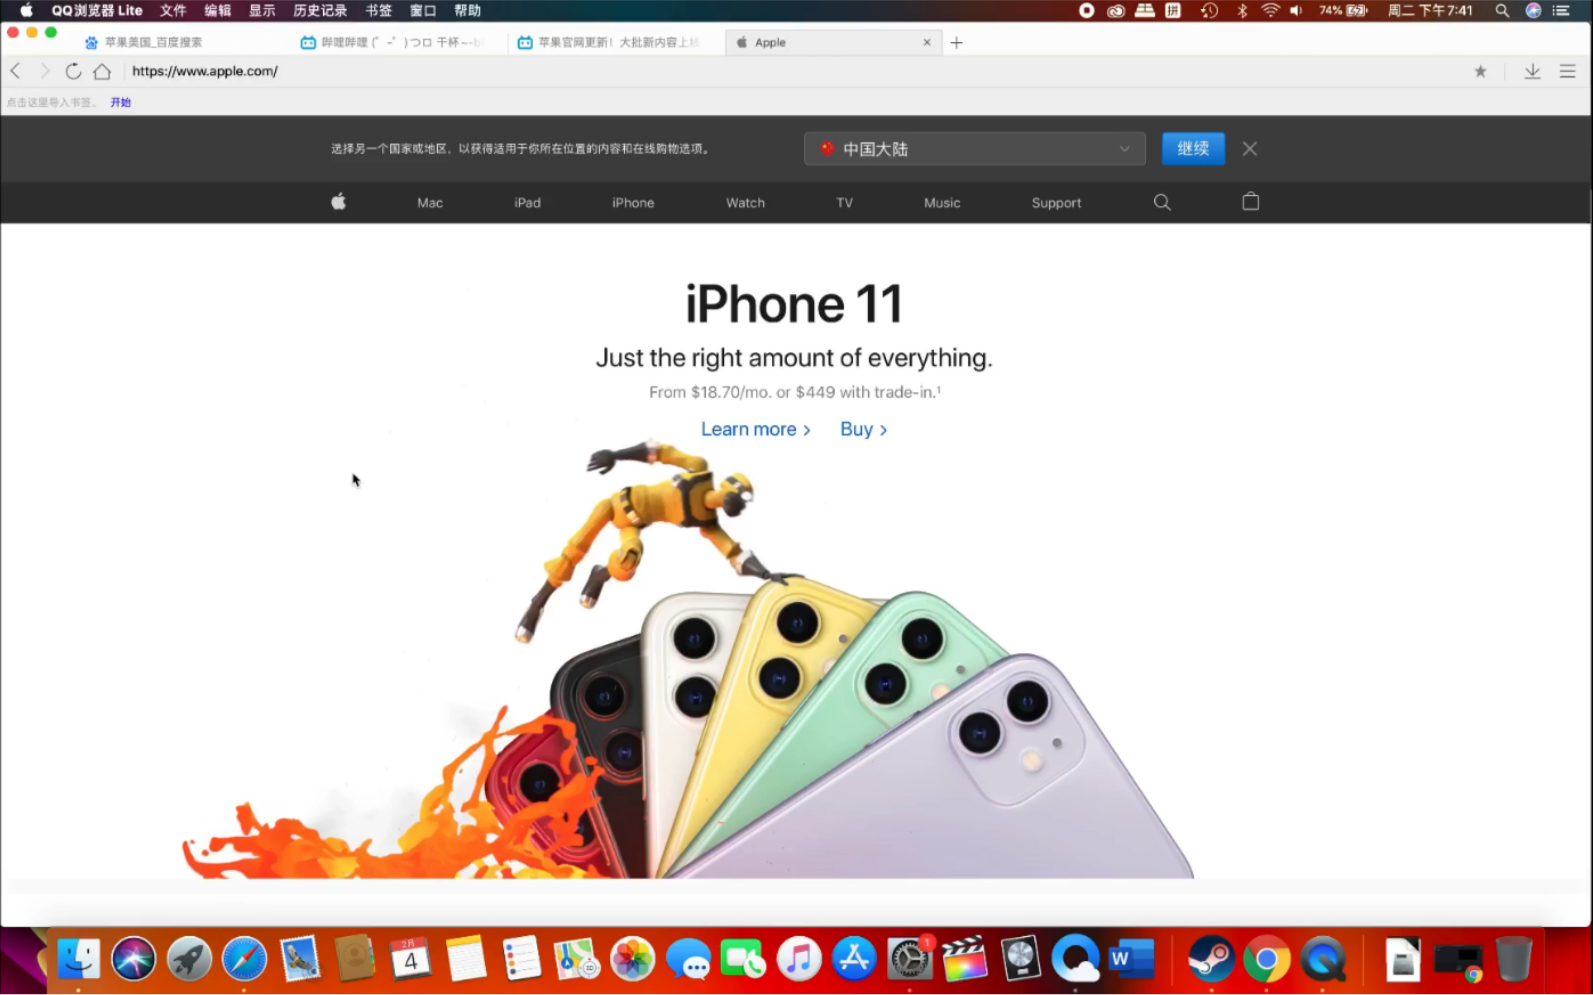Open the browser home page icon
Image resolution: width=1593 pixels, height=995 pixels.
[102, 71]
